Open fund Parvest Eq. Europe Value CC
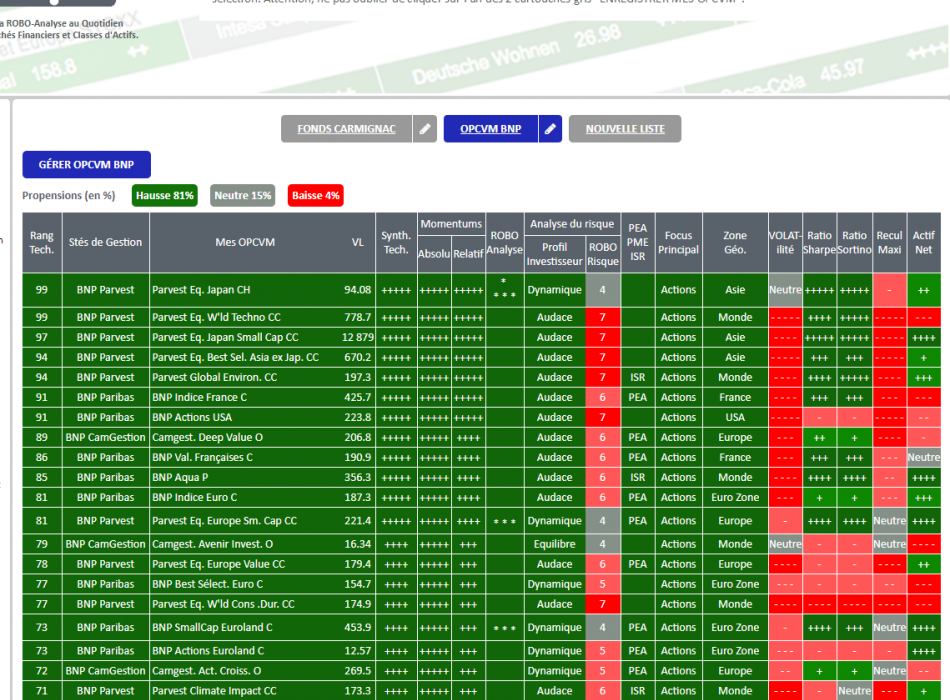 [219, 564]
